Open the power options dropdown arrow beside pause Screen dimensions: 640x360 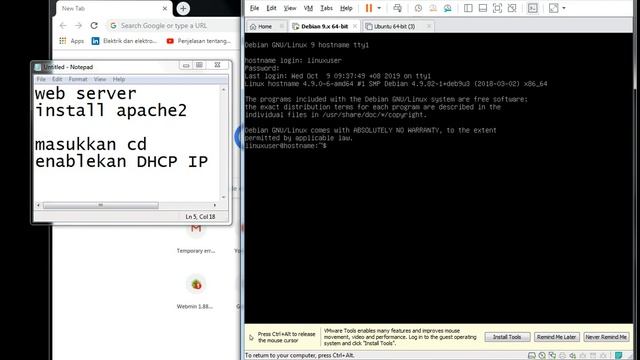[379, 8]
